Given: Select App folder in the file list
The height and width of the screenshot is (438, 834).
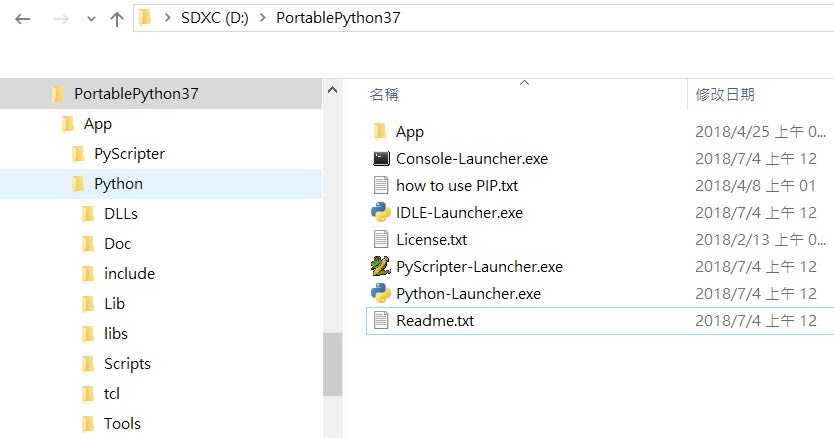Looking at the screenshot, I should click(410, 132).
